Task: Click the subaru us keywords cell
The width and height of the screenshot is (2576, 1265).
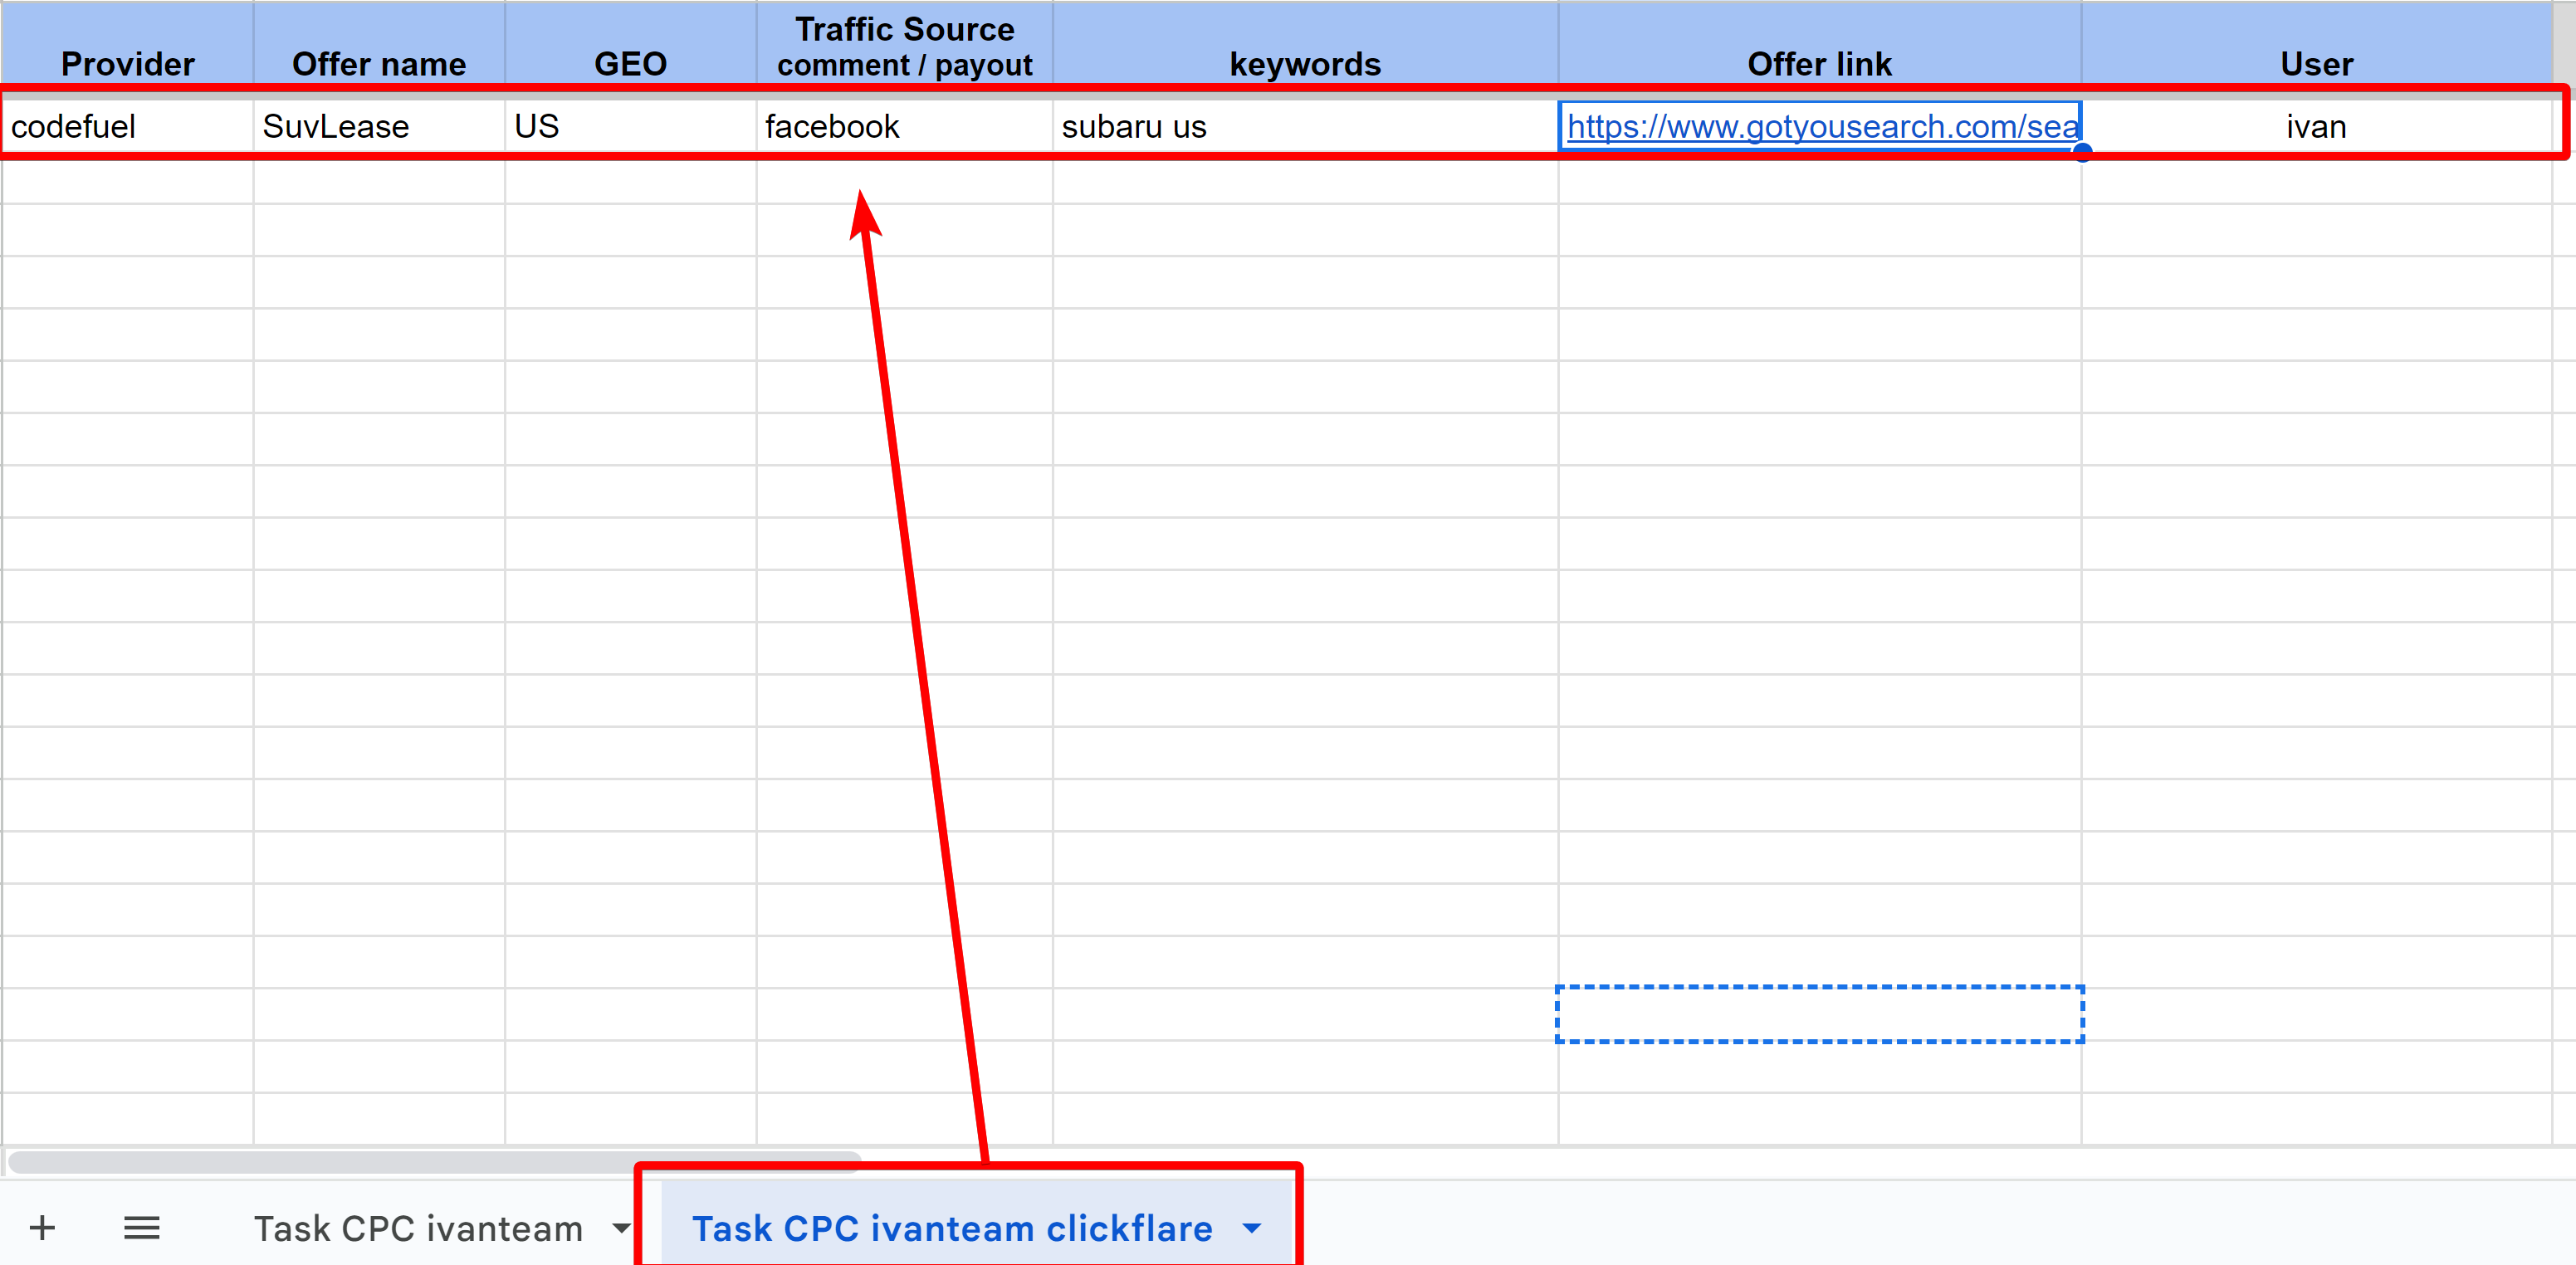Action: pos(1305,127)
